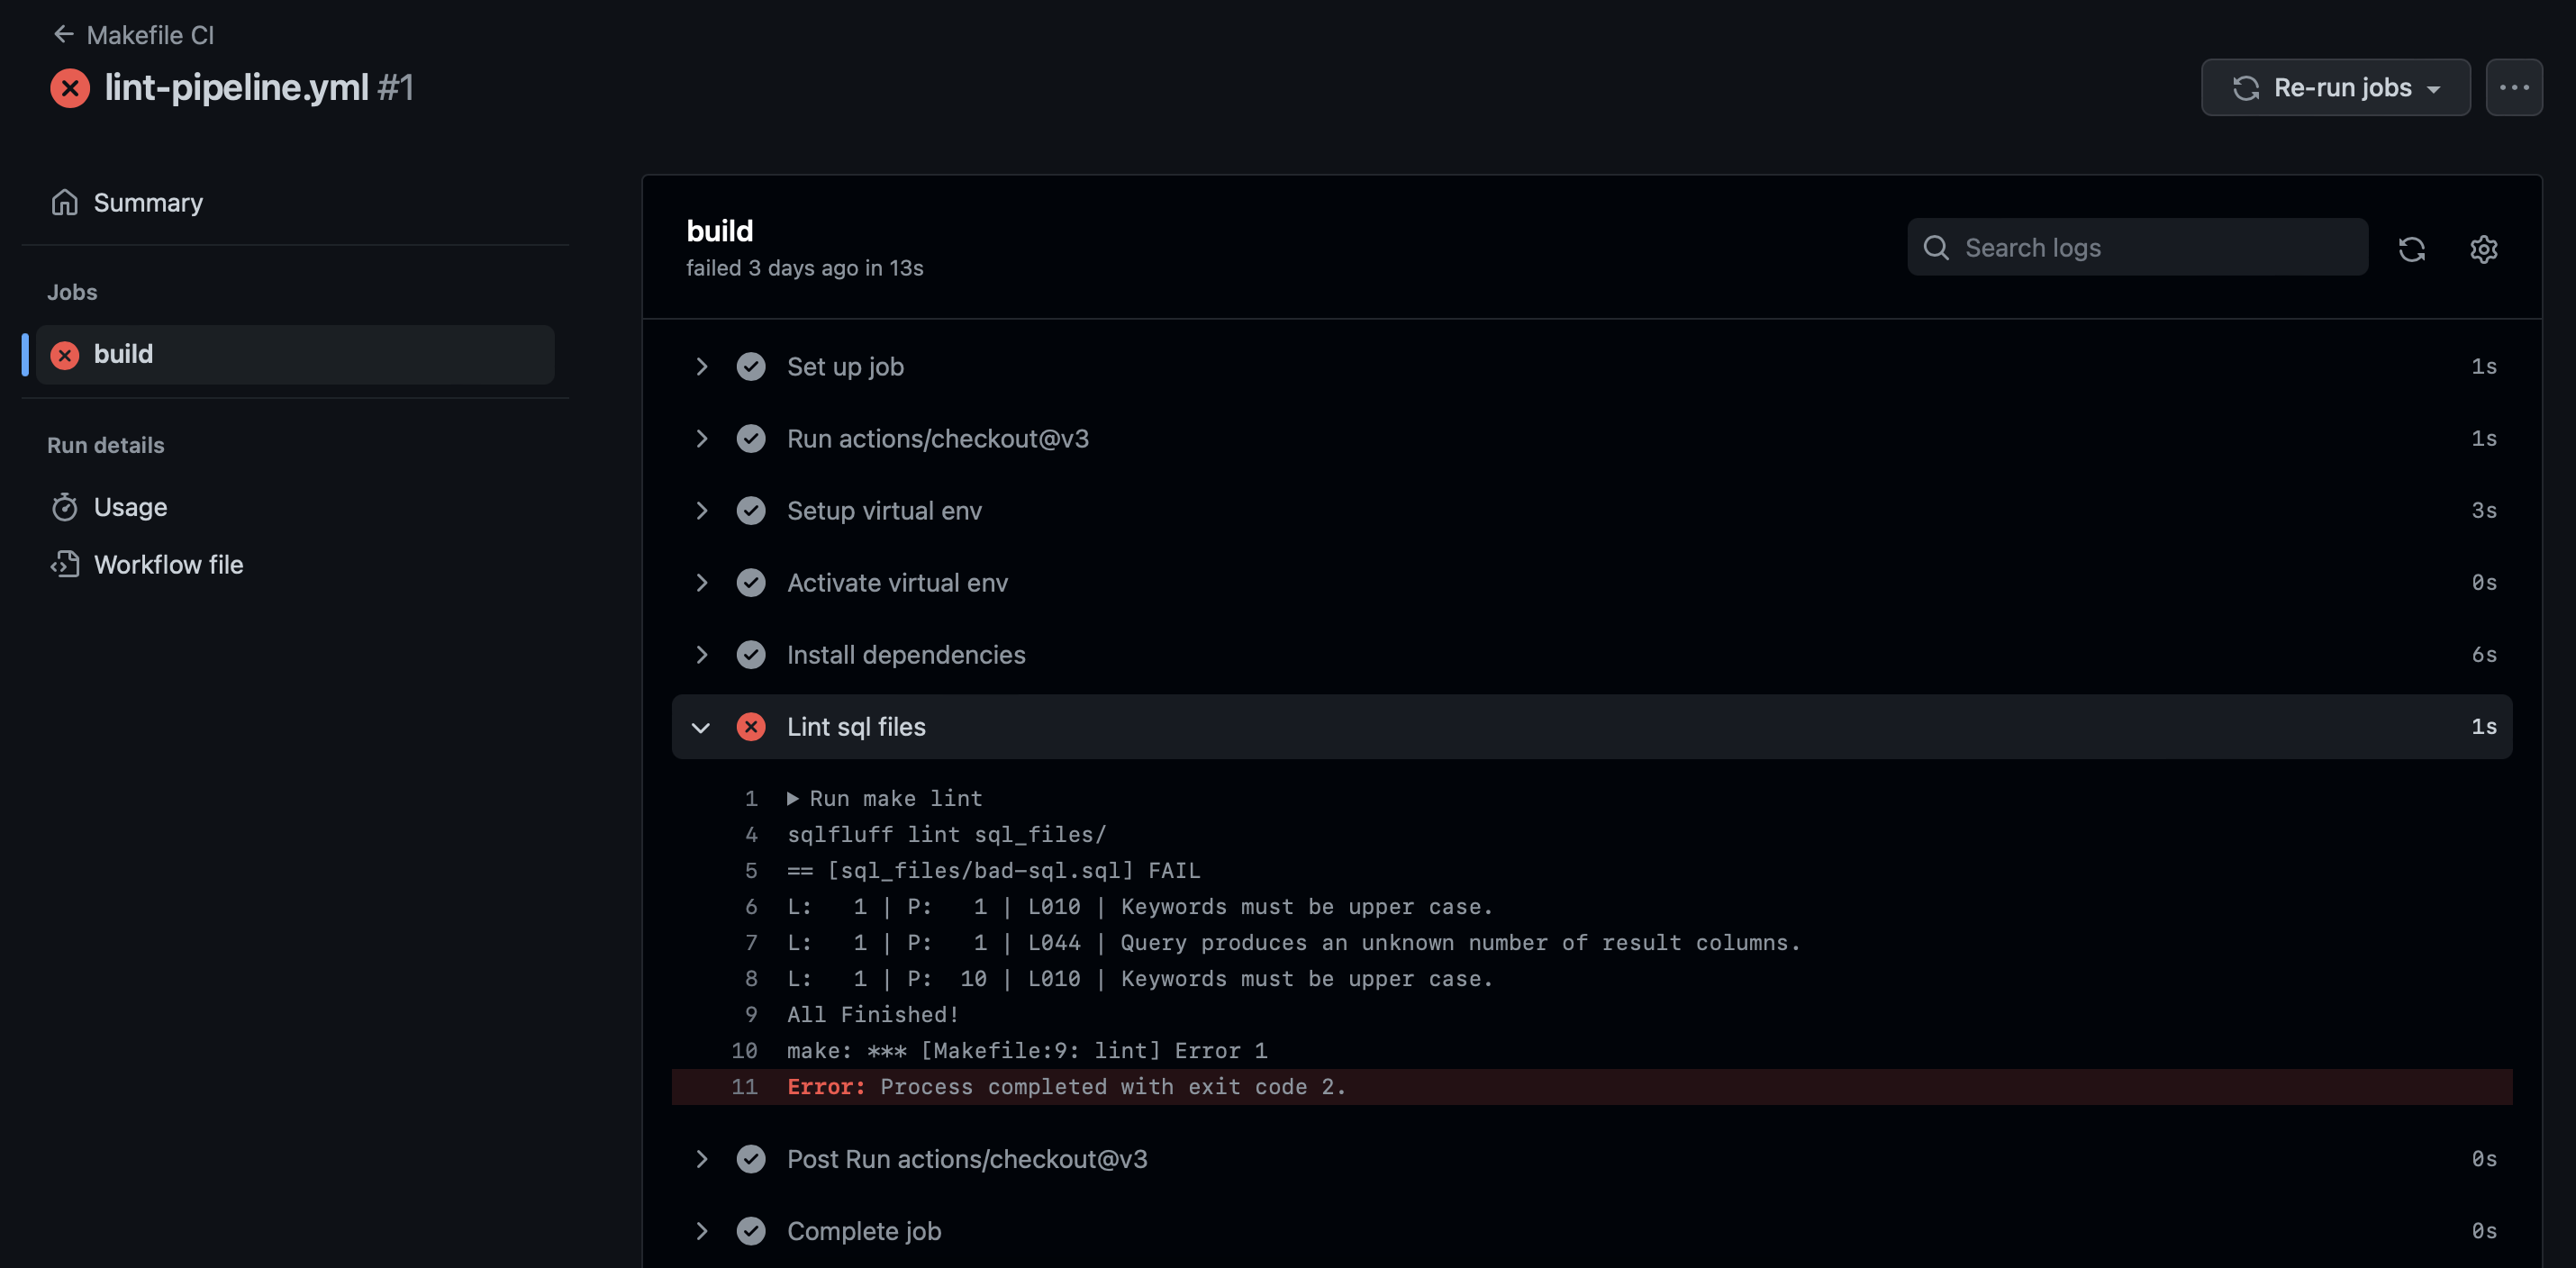Expand the Run actions/checkout@v3 step
Viewport: 2576px width, 1268px height.
coord(702,439)
